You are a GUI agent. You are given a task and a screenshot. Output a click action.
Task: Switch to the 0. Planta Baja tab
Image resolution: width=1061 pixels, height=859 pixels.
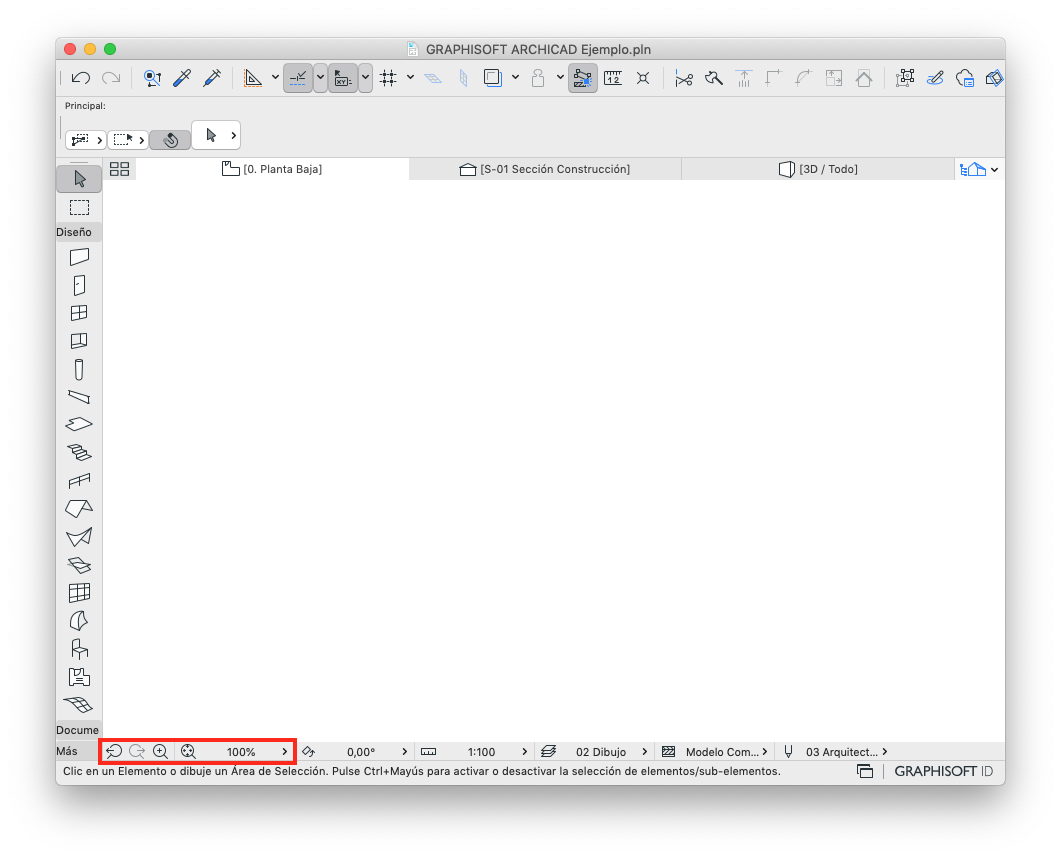pyautogui.click(x=272, y=169)
